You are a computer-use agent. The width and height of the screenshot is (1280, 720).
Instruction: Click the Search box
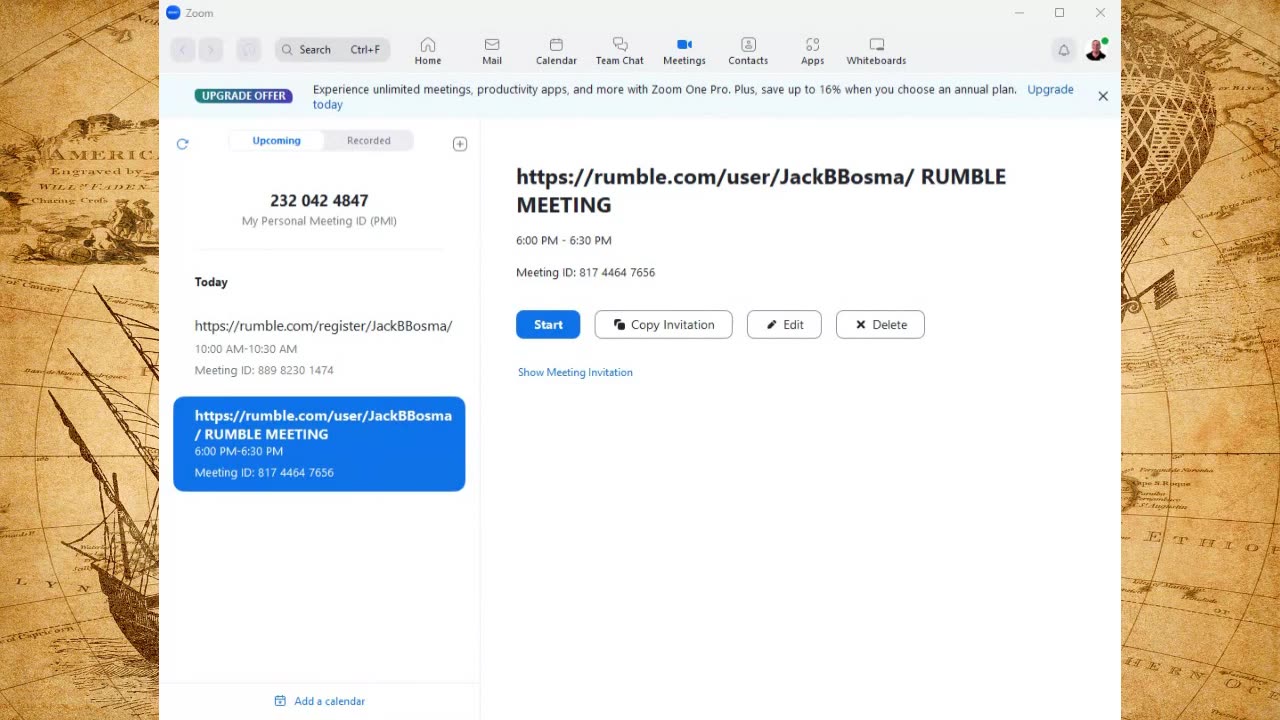point(332,49)
